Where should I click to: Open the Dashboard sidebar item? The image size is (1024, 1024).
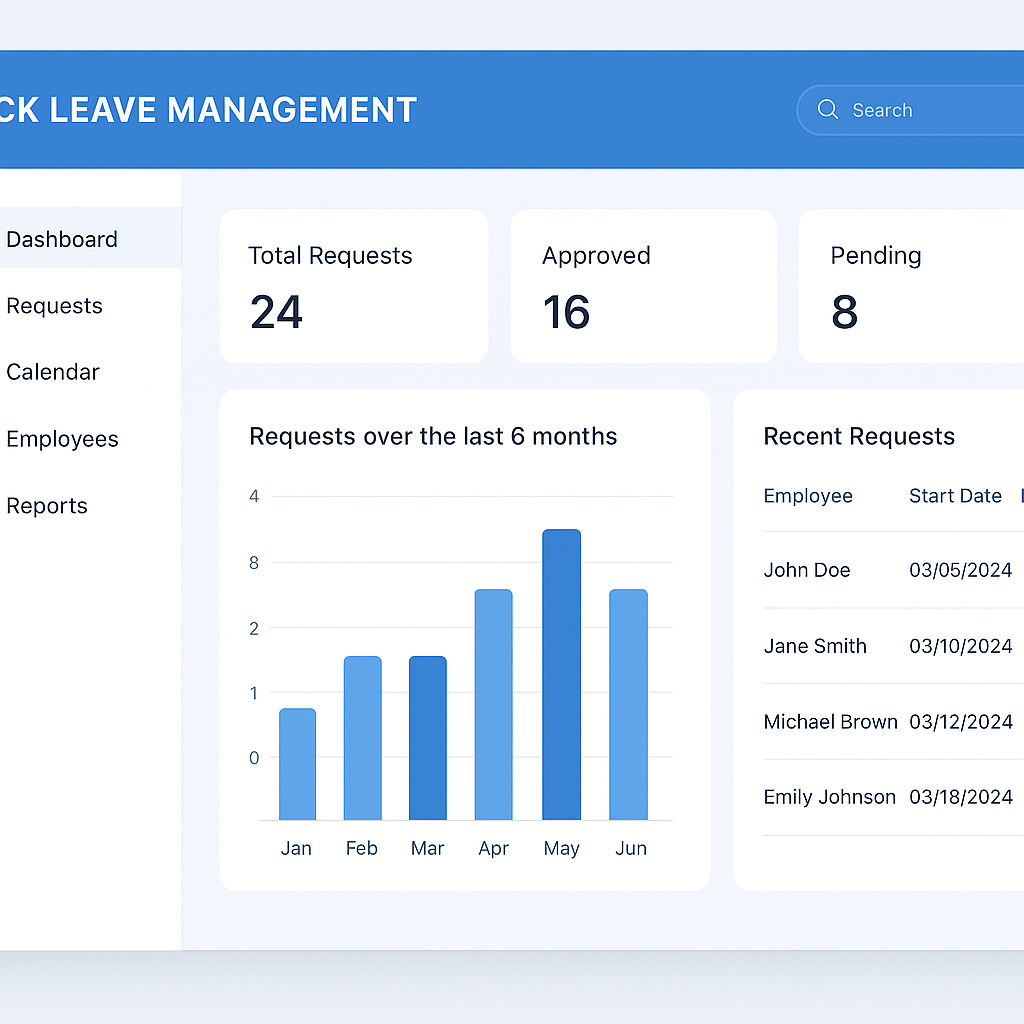pos(62,239)
